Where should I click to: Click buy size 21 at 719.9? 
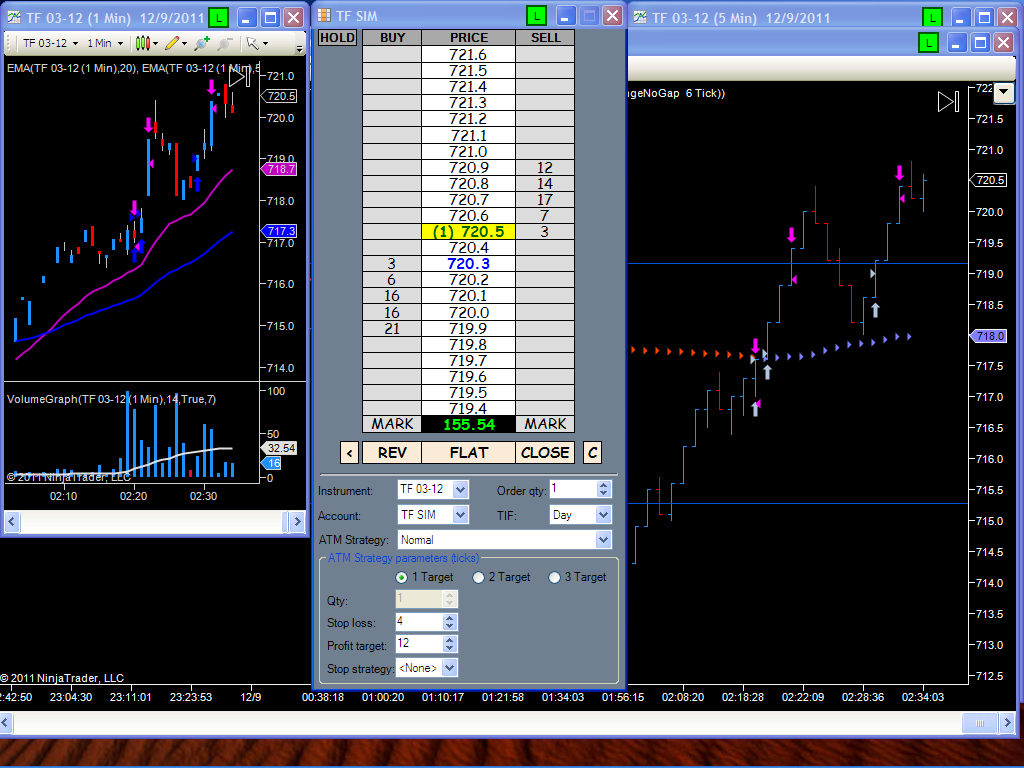(x=392, y=328)
